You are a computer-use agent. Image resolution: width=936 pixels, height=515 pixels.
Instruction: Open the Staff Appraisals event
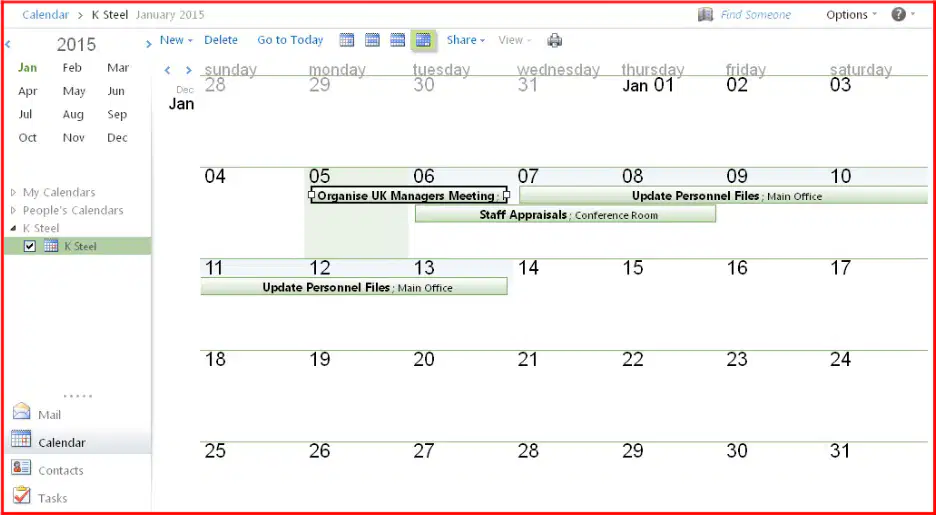tap(565, 214)
